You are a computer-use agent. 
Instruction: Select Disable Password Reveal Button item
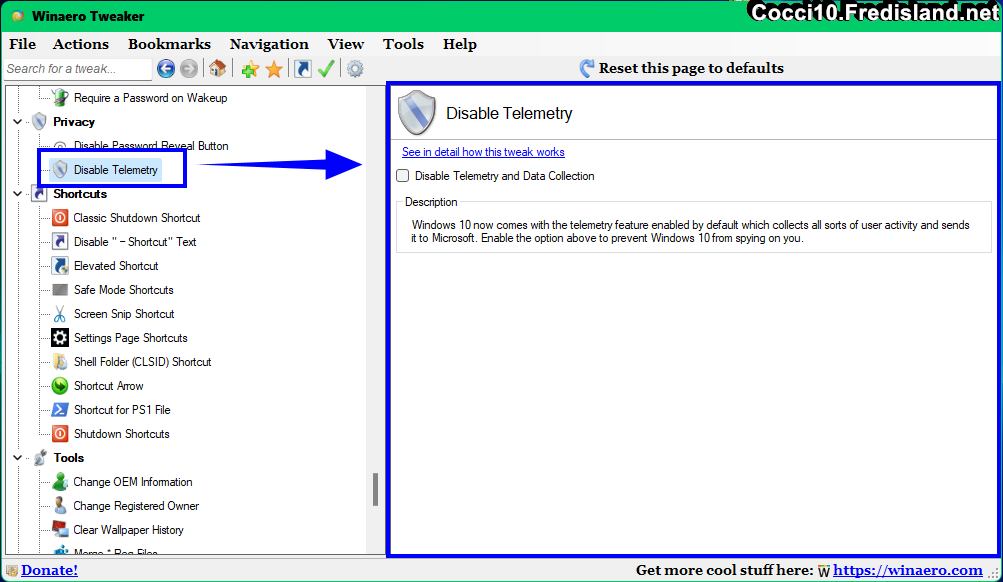click(151, 146)
